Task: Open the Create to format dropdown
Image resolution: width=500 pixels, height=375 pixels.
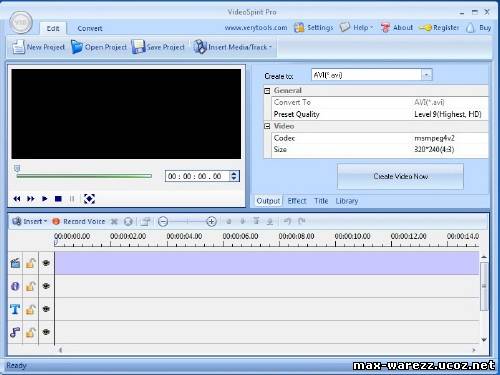Action: tap(426, 75)
